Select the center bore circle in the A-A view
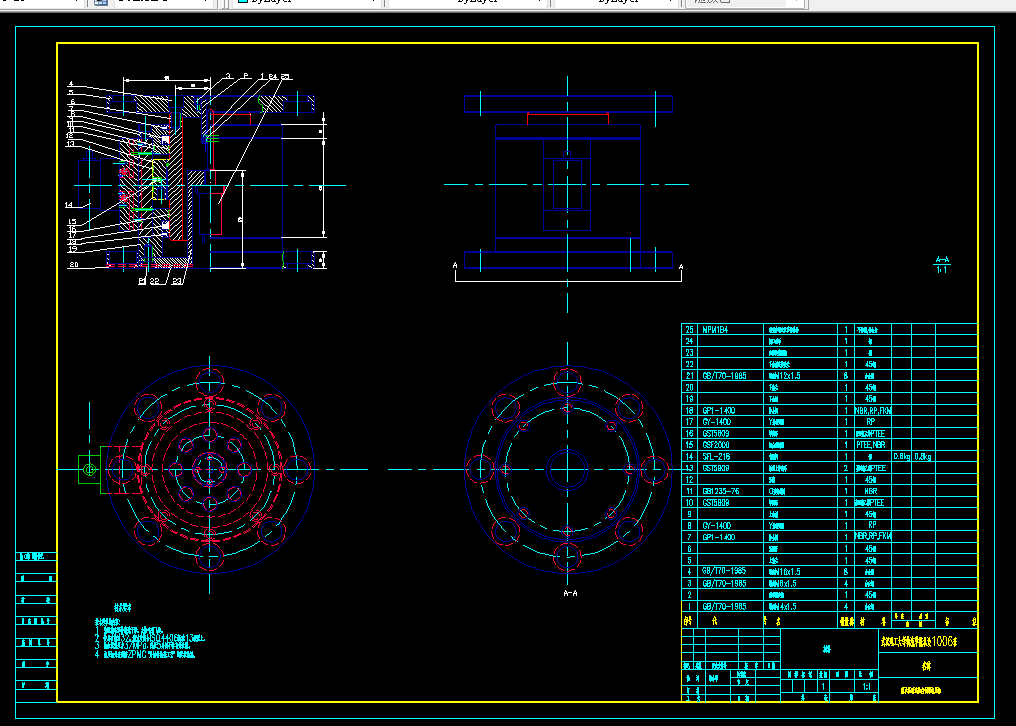The width and height of the screenshot is (1016, 726). (x=567, y=469)
